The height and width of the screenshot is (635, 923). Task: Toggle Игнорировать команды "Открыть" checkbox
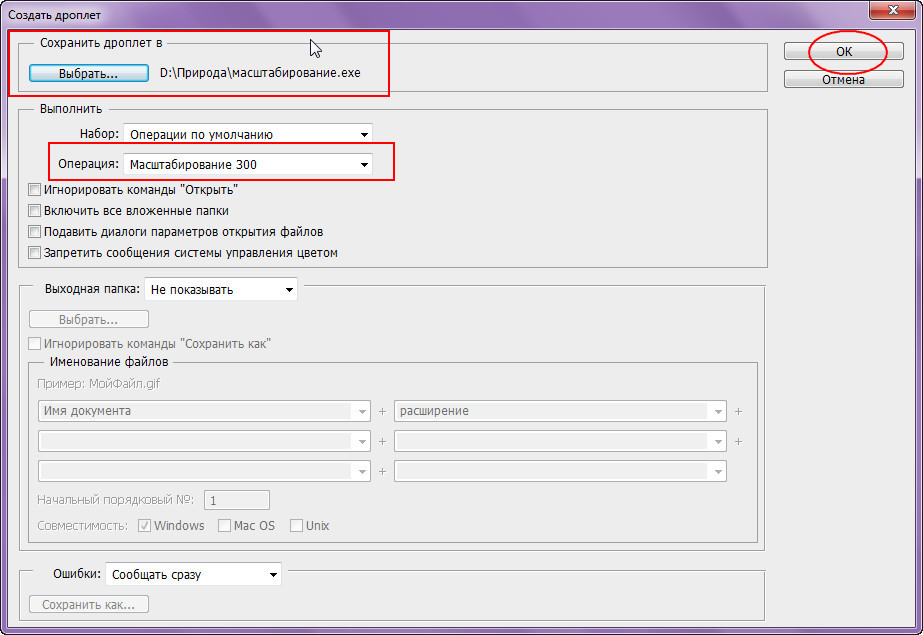(x=35, y=189)
